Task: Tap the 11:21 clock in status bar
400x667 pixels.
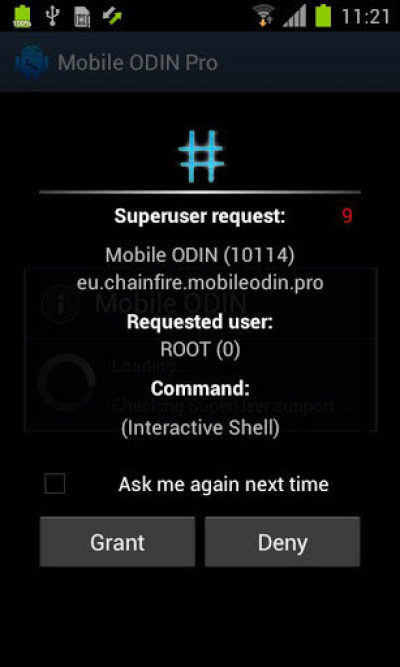Action: (x=366, y=17)
